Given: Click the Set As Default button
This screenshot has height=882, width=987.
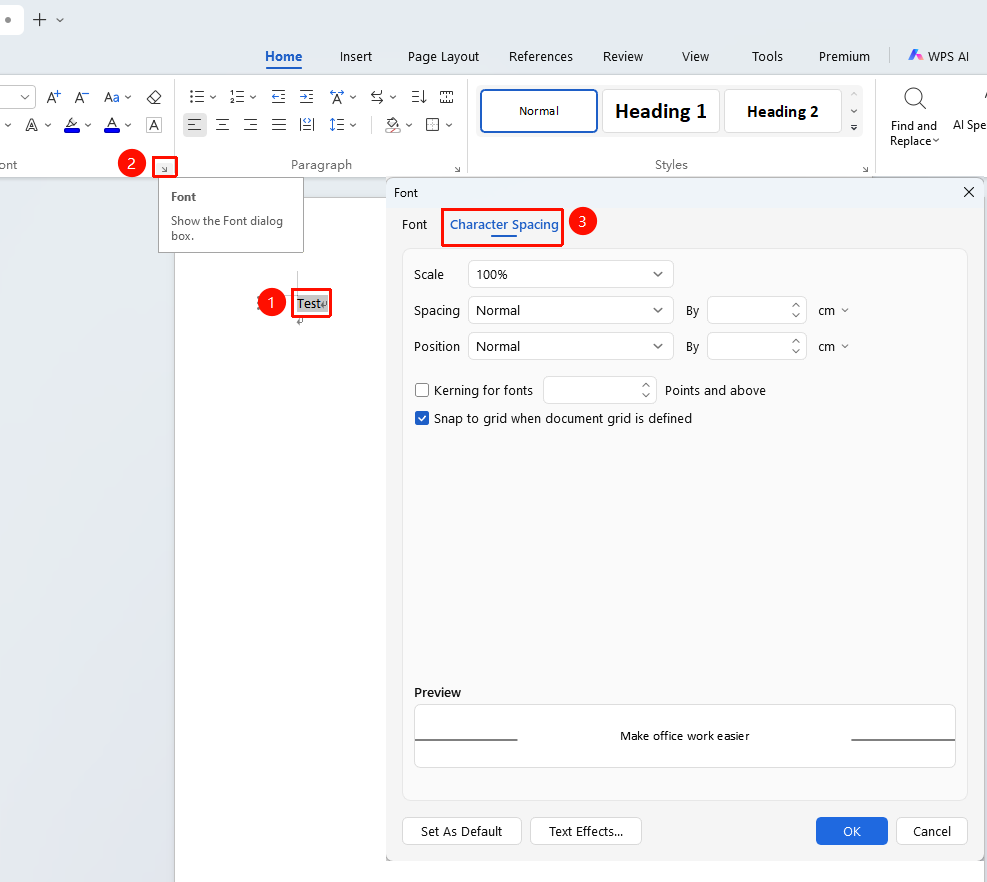Looking at the screenshot, I should pyautogui.click(x=461, y=831).
